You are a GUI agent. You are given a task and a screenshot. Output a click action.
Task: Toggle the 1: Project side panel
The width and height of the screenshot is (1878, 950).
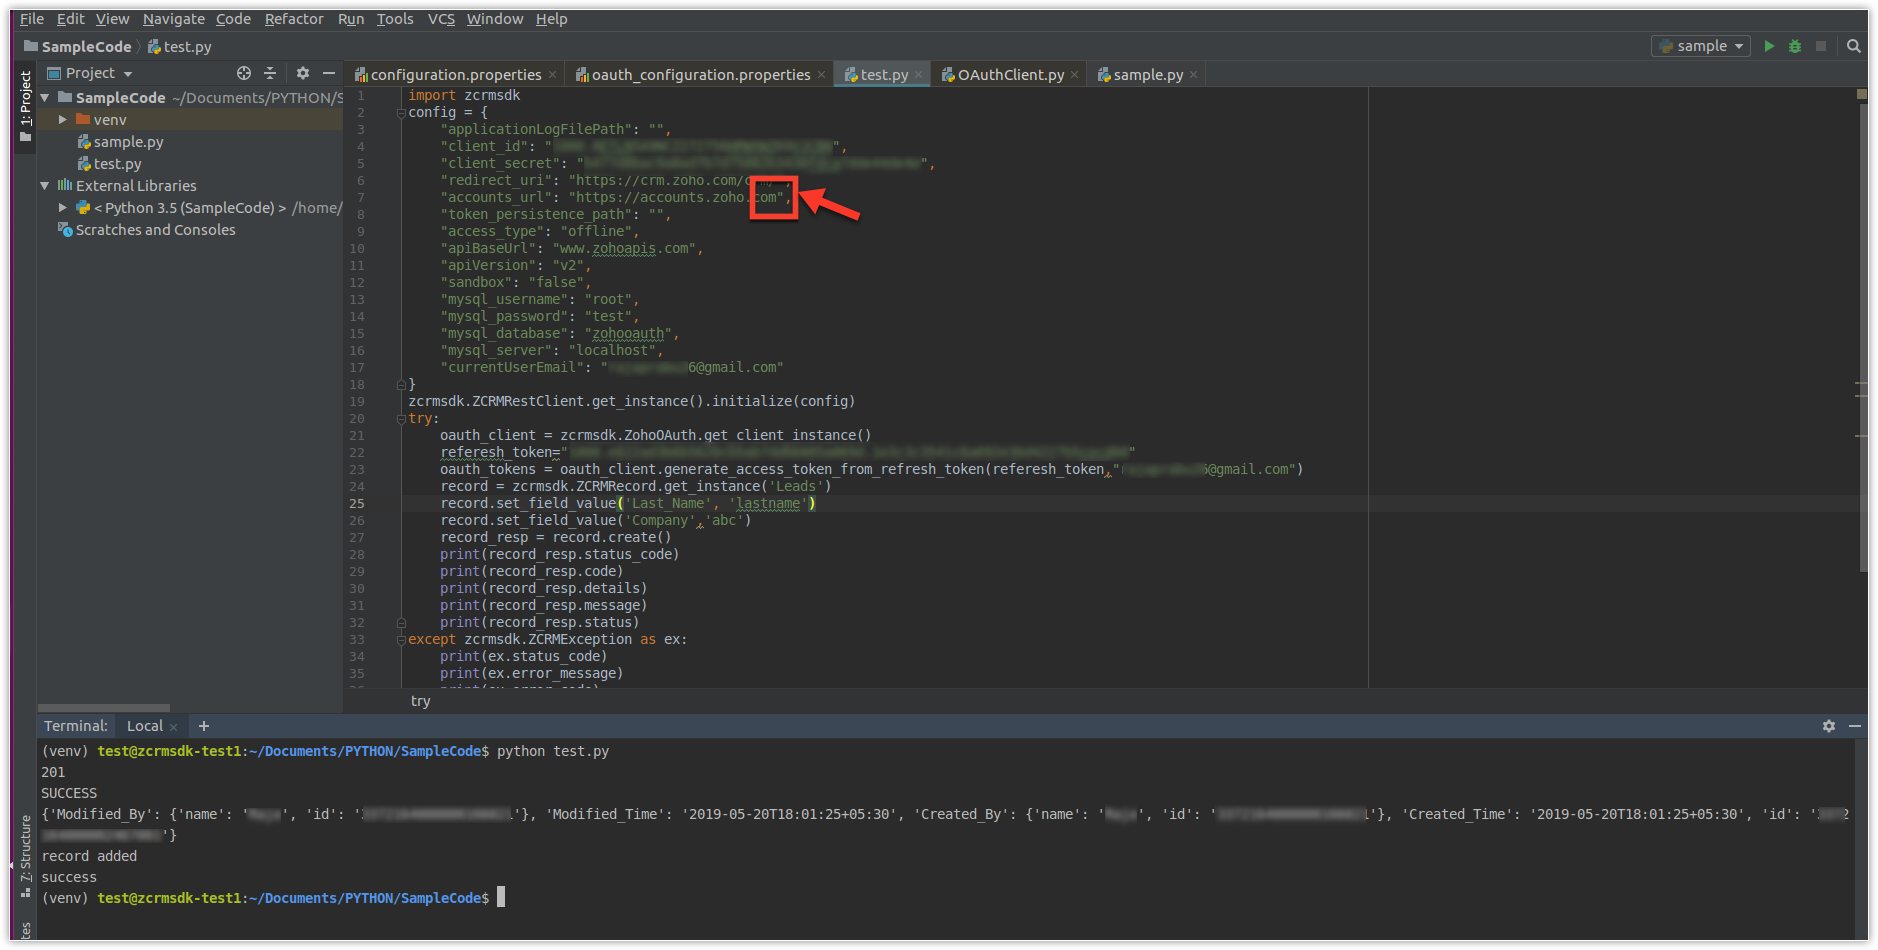click(25, 105)
